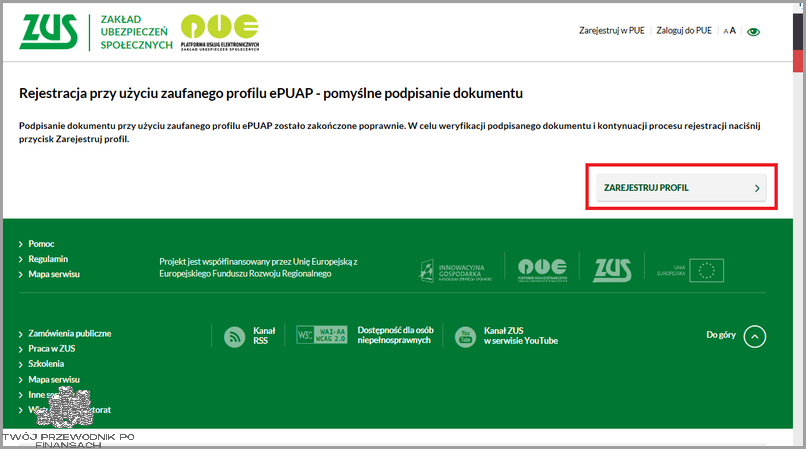Open Zarejestruj w PUE link
The image size is (806, 449).
pyautogui.click(x=612, y=30)
